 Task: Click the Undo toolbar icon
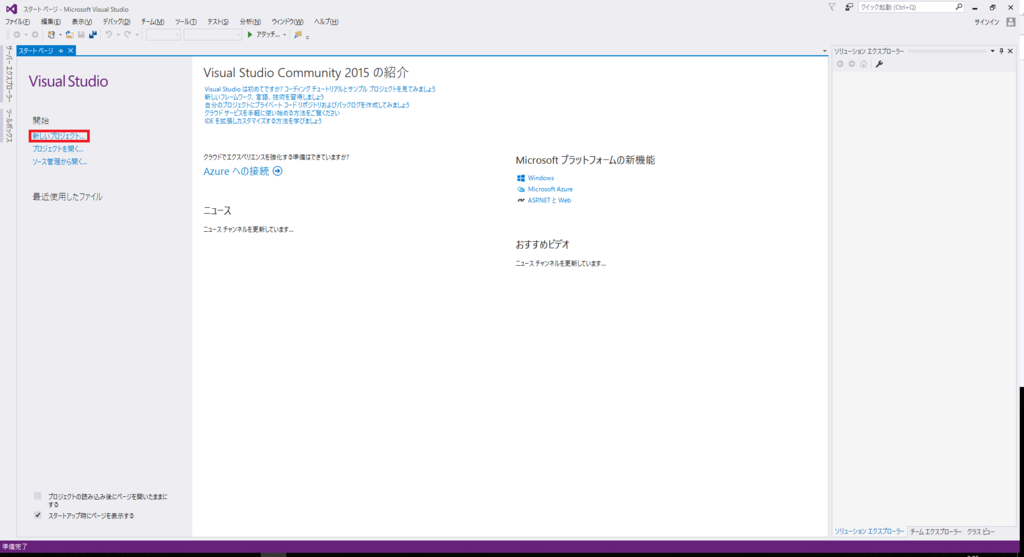pyautogui.click(x=109, y=35)
